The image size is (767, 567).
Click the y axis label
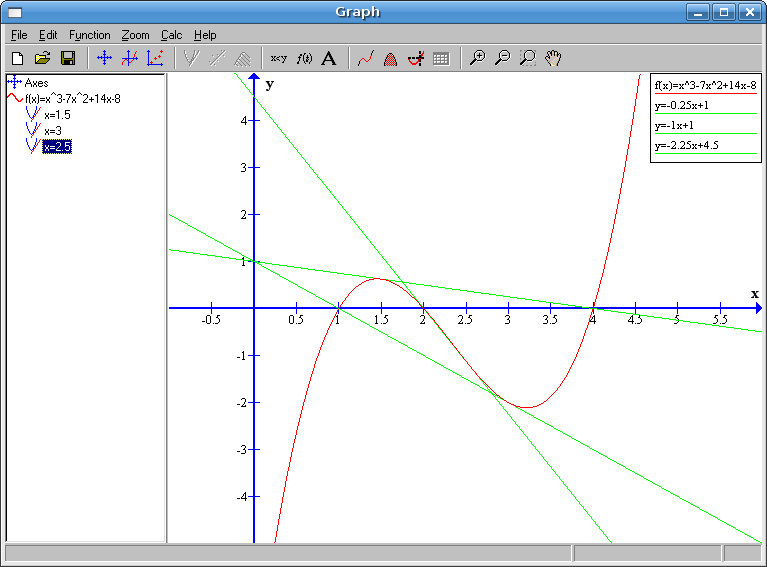coord(270,85)
